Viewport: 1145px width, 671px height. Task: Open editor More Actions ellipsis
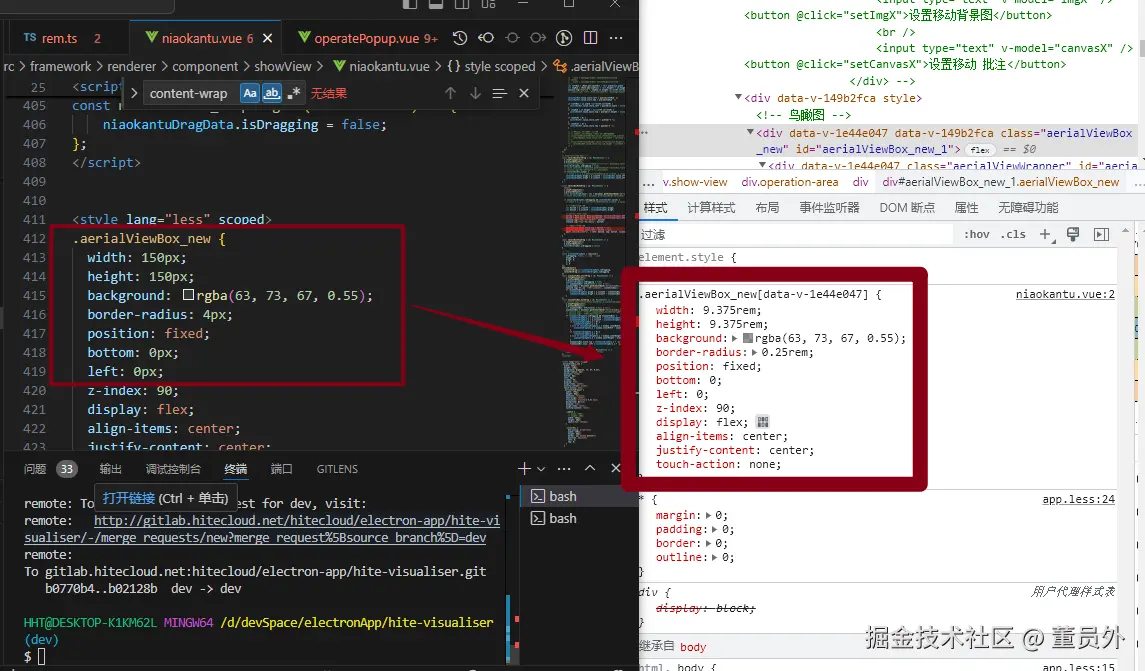(616, 38)
